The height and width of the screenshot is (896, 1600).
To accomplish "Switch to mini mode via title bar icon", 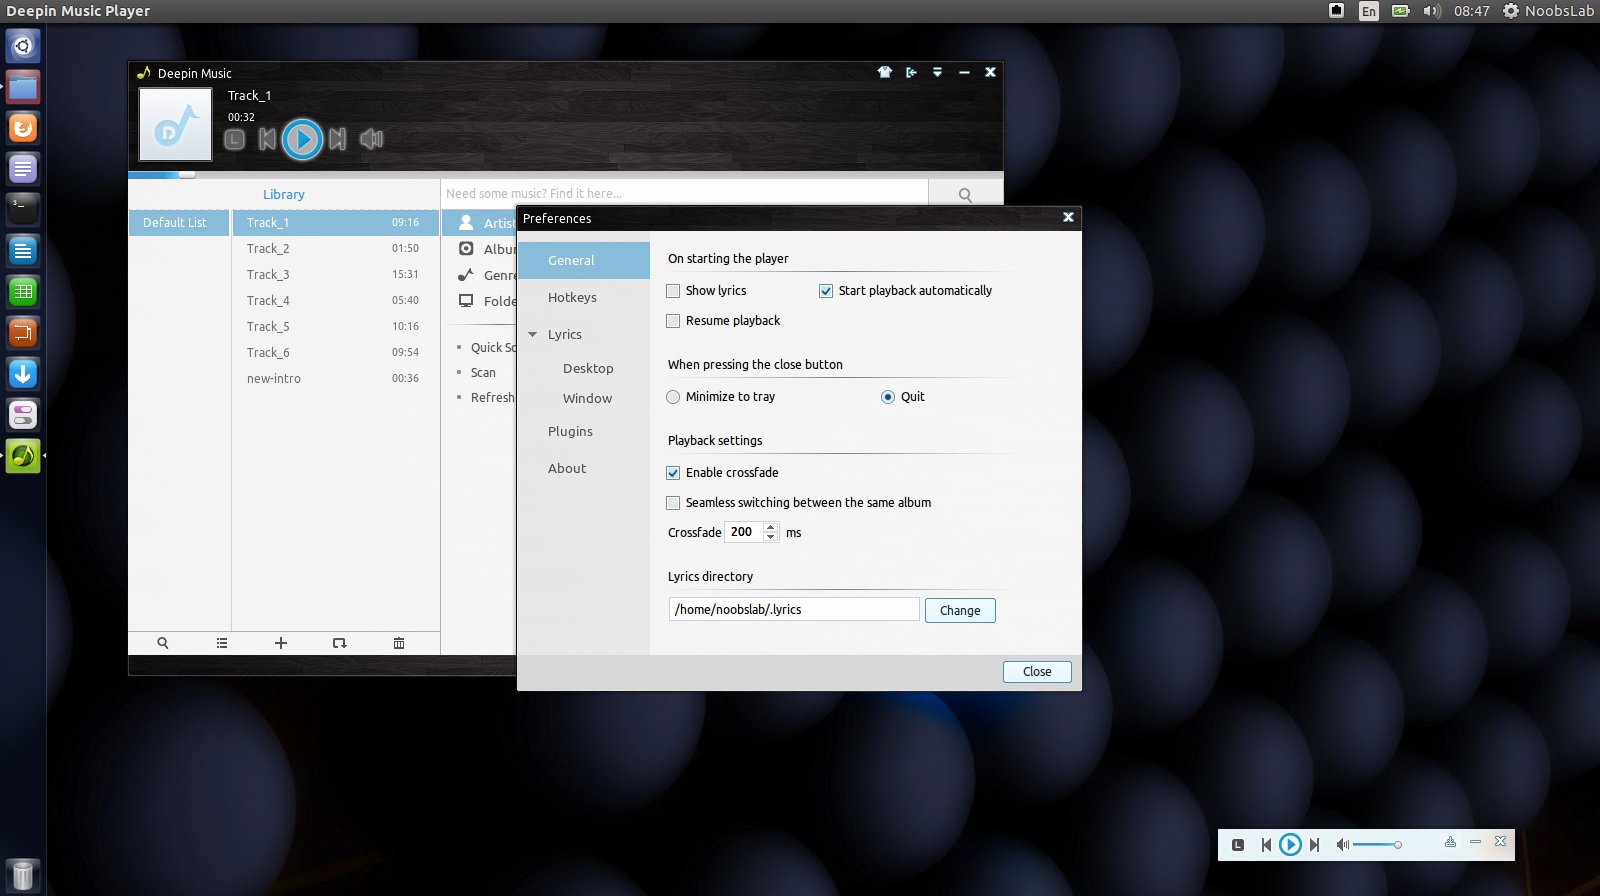I will pyautogui.click(x=911, y=72).
